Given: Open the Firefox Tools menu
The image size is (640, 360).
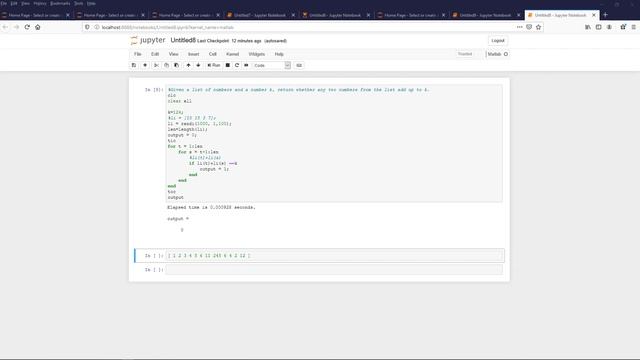Looking at the screenshot, I should [78, 3].
